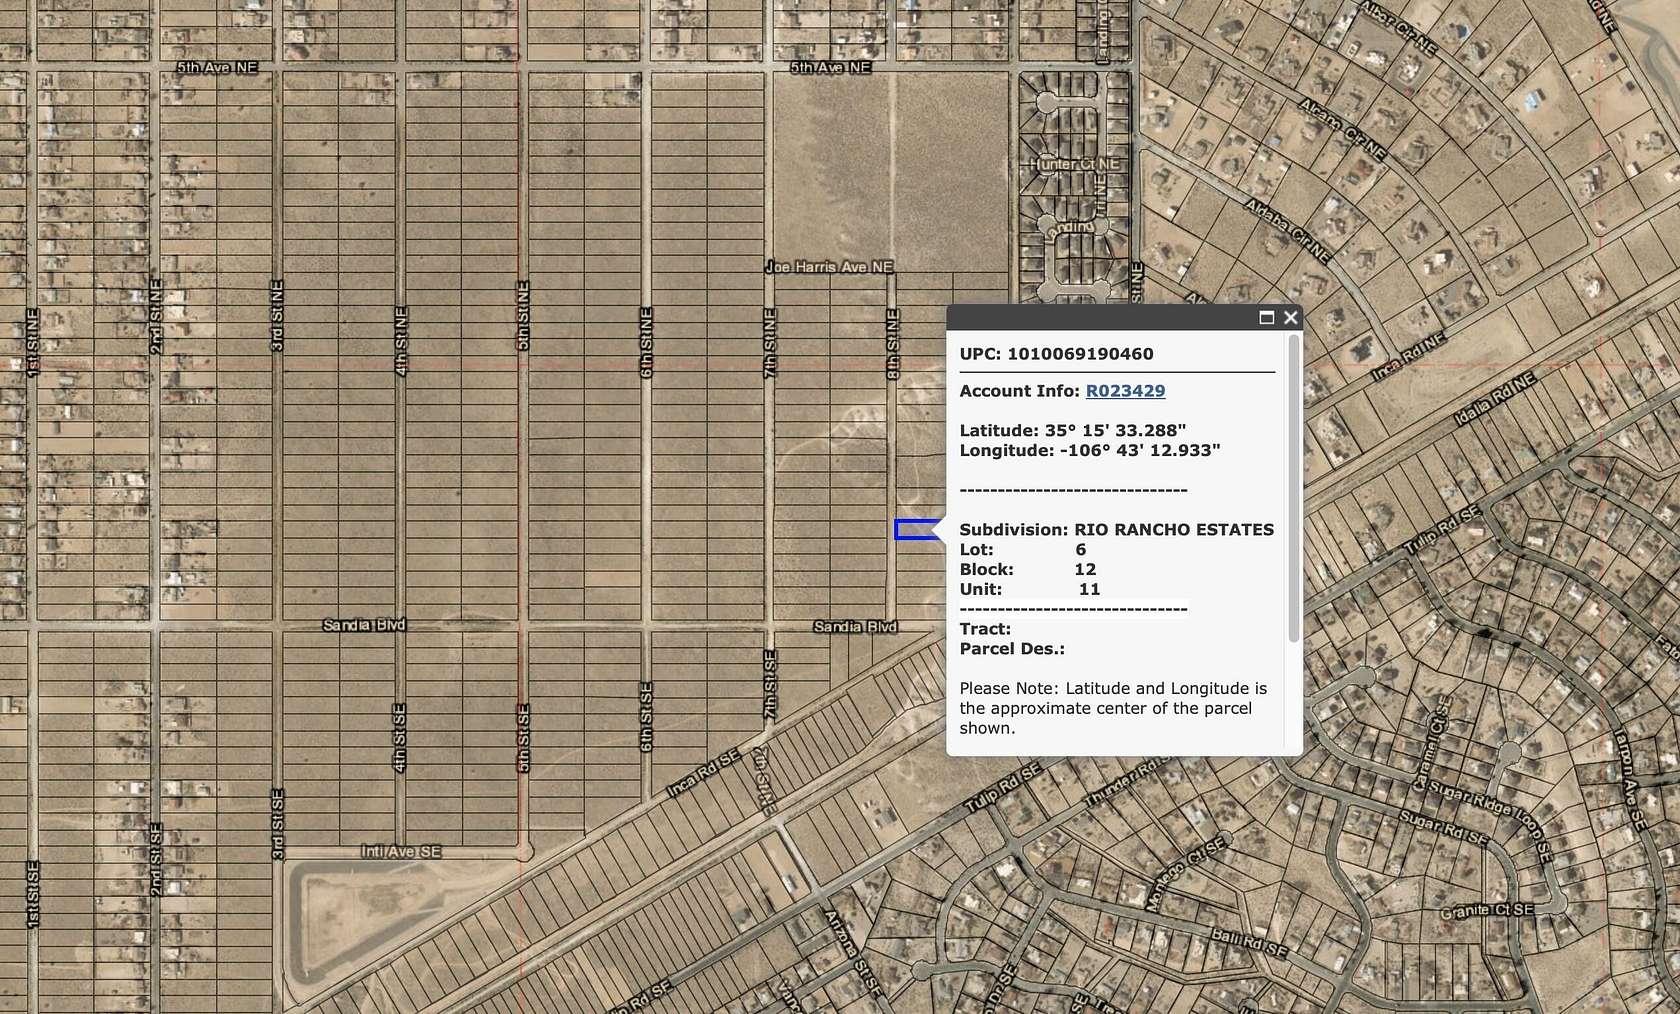The image size is (1680, 1014).
Task: Click the Tulip Rd SE label near Thunder Rd
Action: point(1003,787)
